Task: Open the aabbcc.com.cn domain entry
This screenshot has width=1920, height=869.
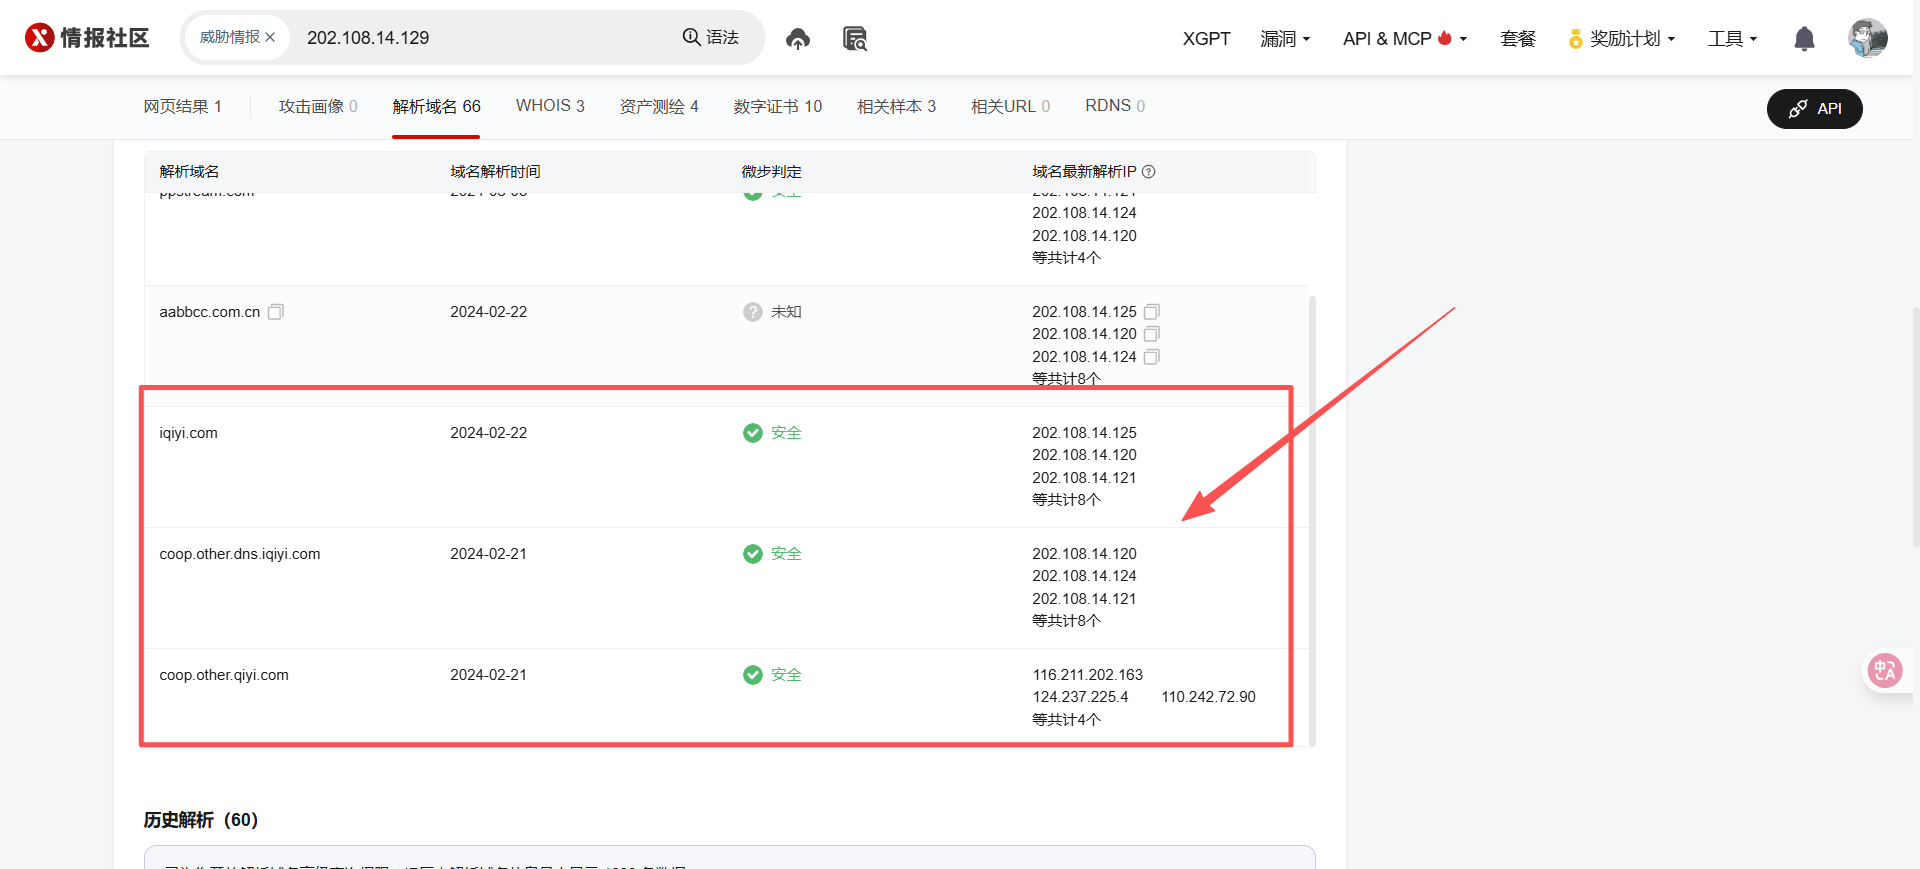Action: coord(209,312)
